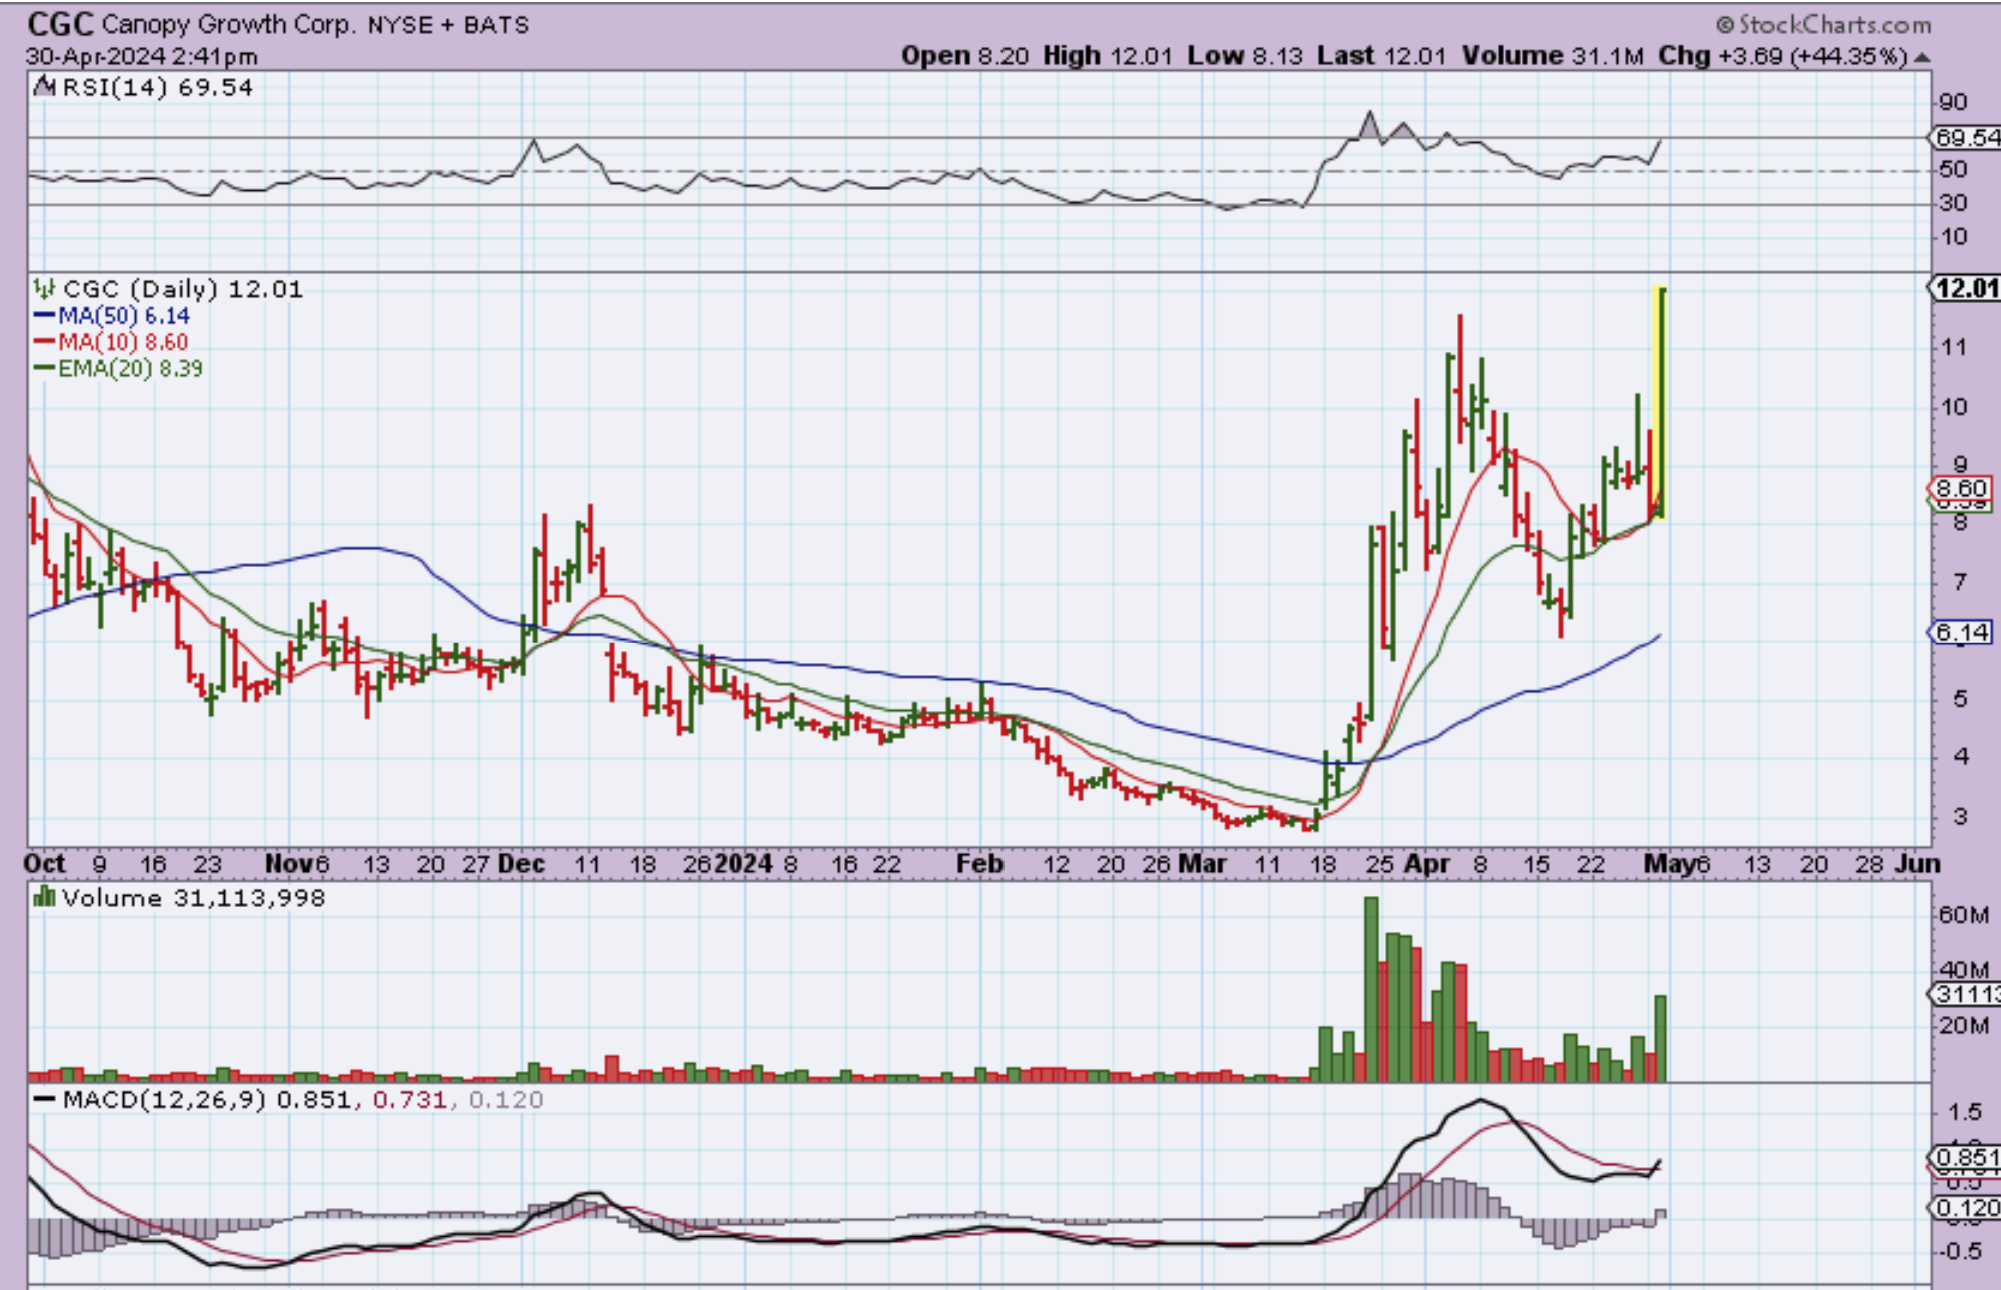Click the yellow highlighted latest price bar
The height and width of the screenshot is (1290, 2001).
point(1660,400)
